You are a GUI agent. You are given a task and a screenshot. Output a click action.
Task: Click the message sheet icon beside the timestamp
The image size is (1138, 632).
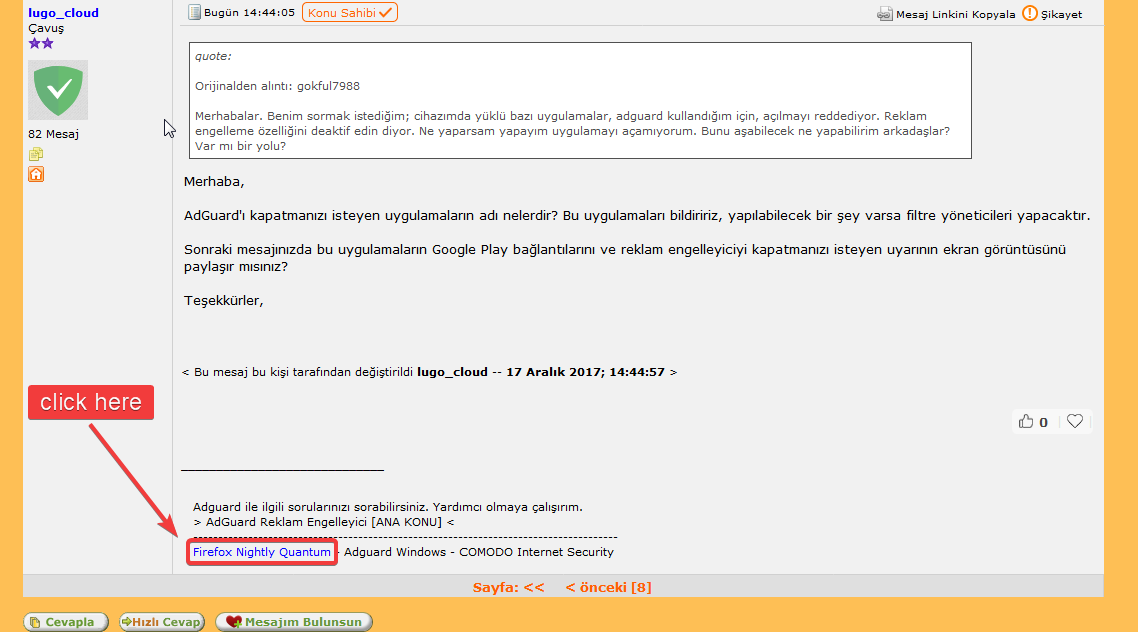[x=192, y=12]
